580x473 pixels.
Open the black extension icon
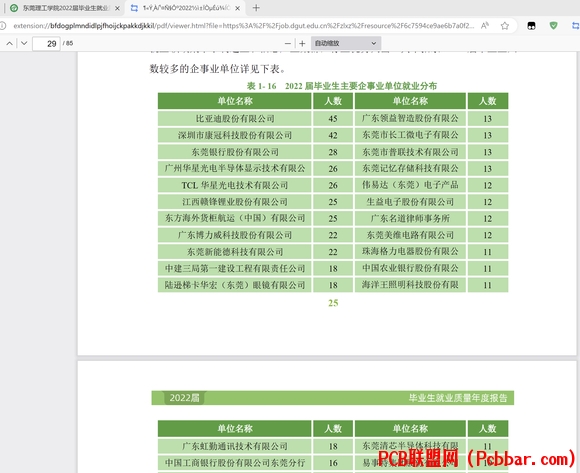click(x=531, y=26)
